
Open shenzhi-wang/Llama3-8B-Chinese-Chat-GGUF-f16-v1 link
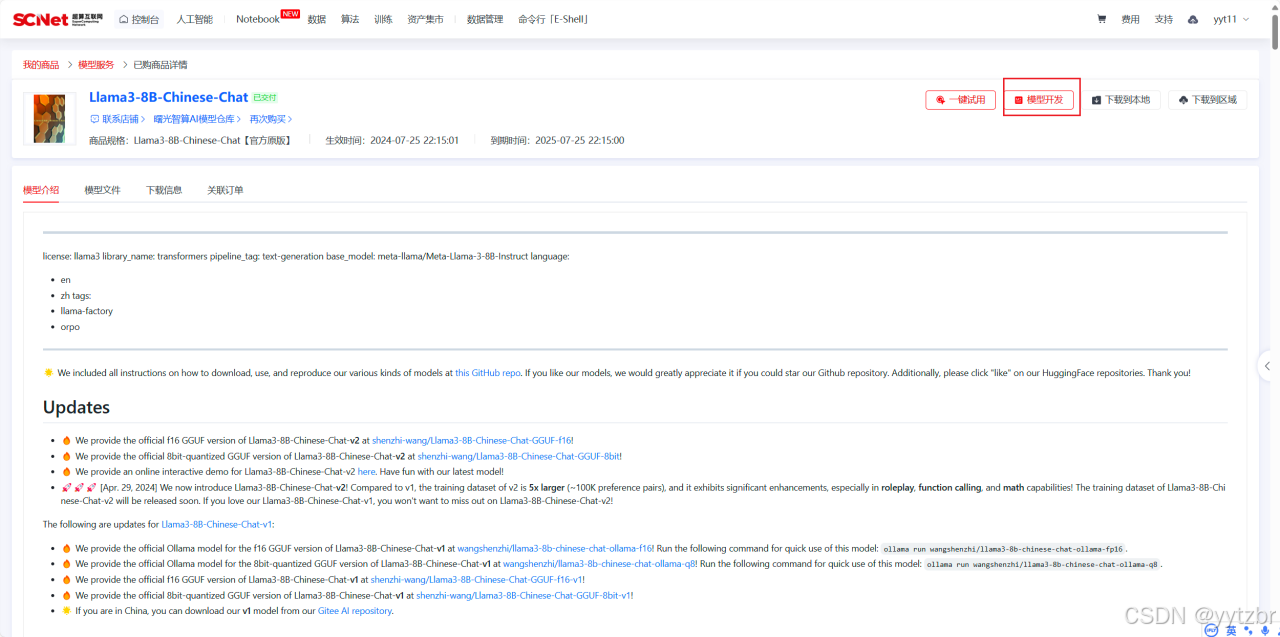click(x=476, y=580)
